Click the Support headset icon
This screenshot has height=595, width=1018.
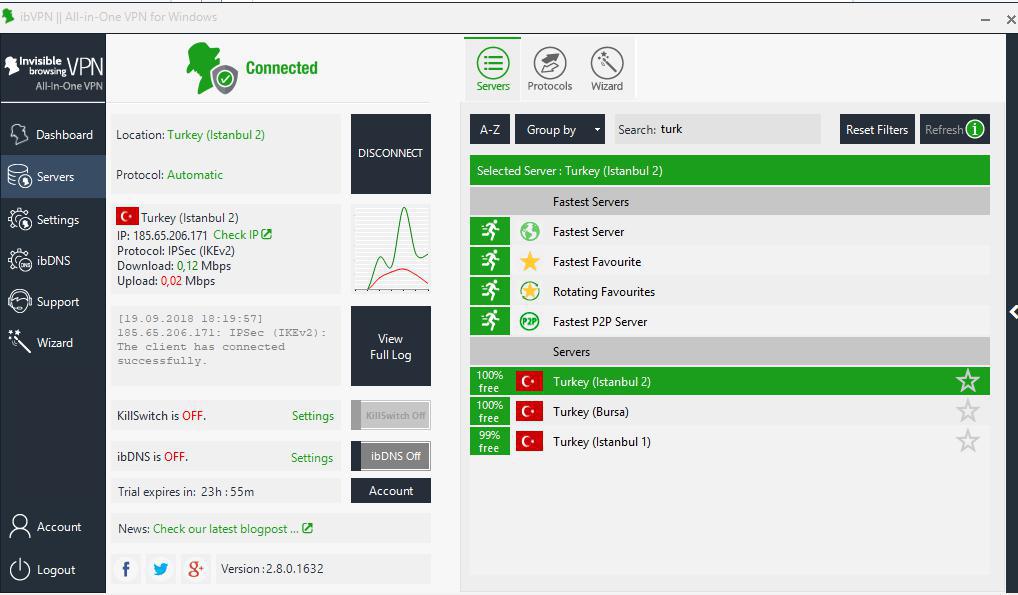(19, 301)
